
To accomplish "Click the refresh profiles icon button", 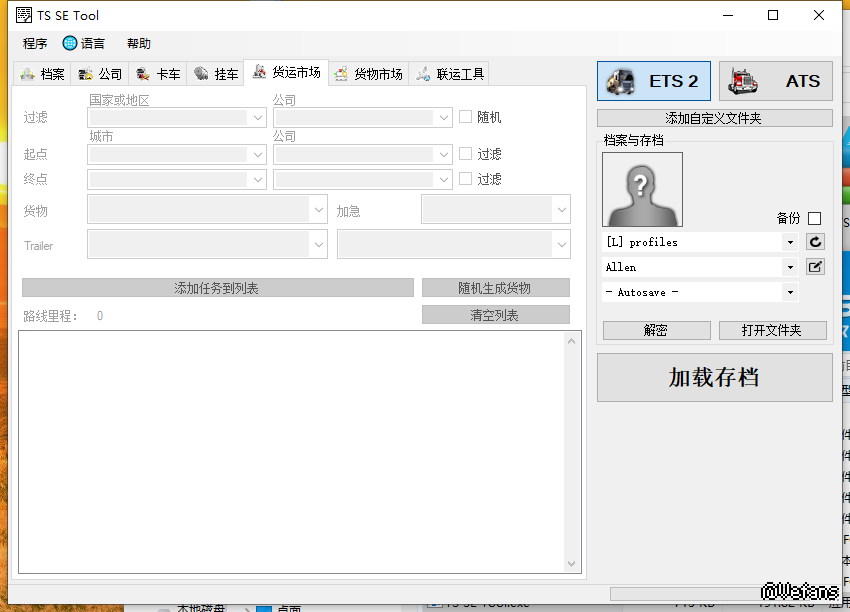I will 815,242.
